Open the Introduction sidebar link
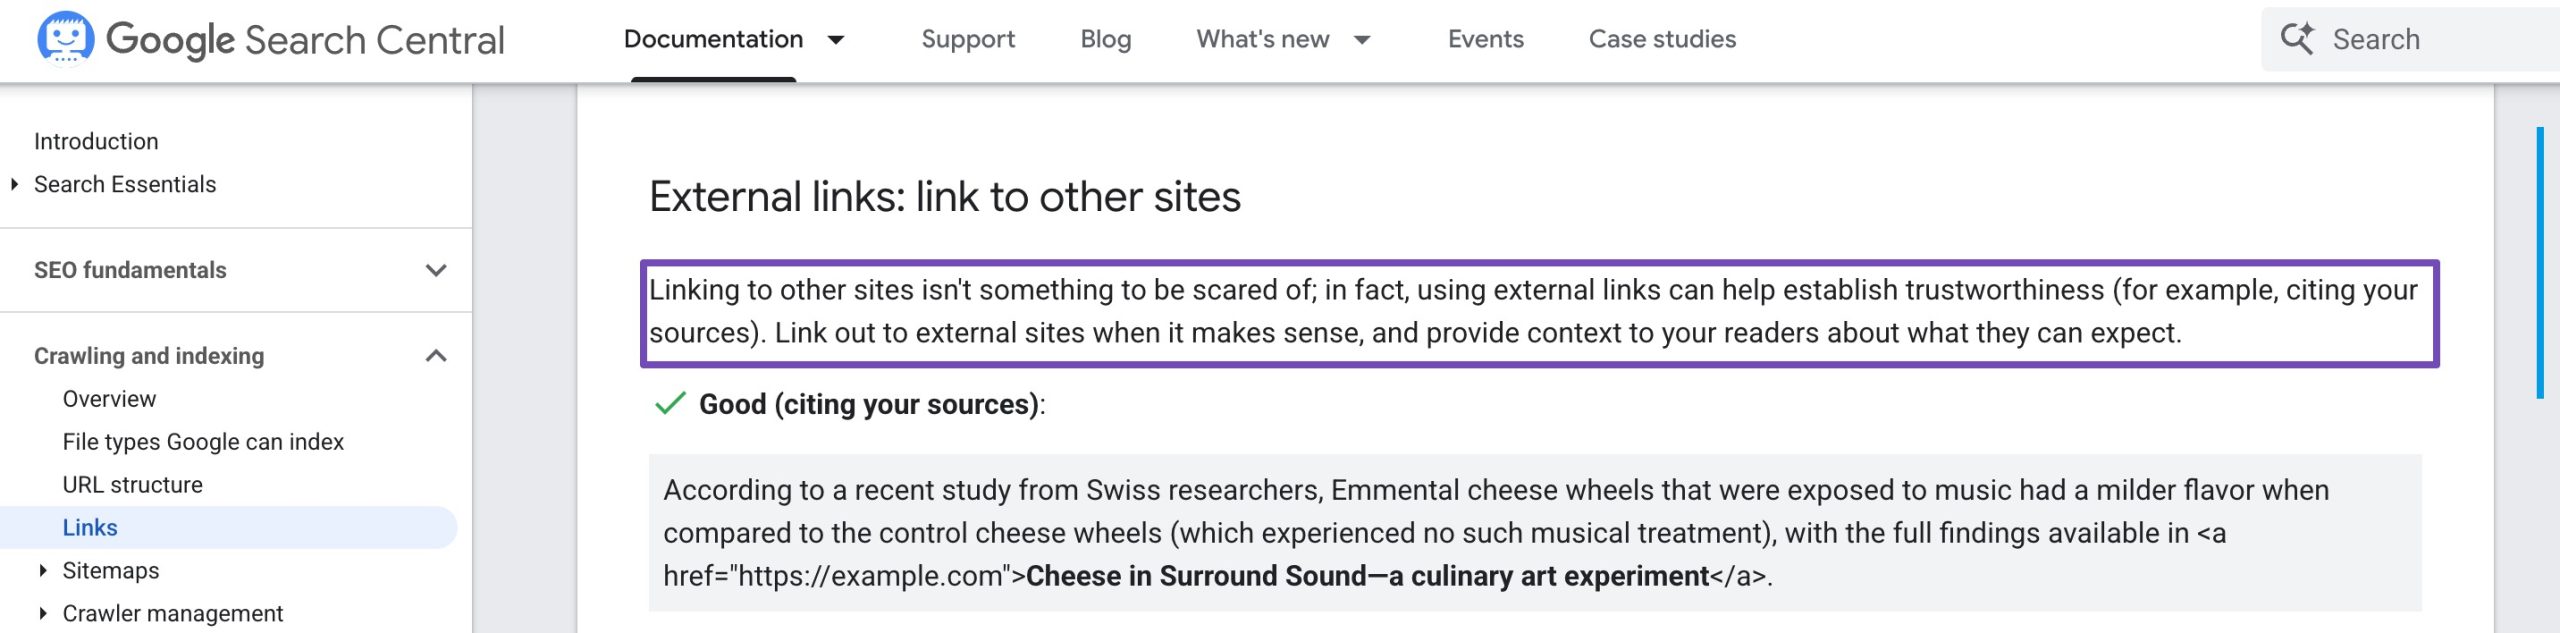 tap(96, 141)
